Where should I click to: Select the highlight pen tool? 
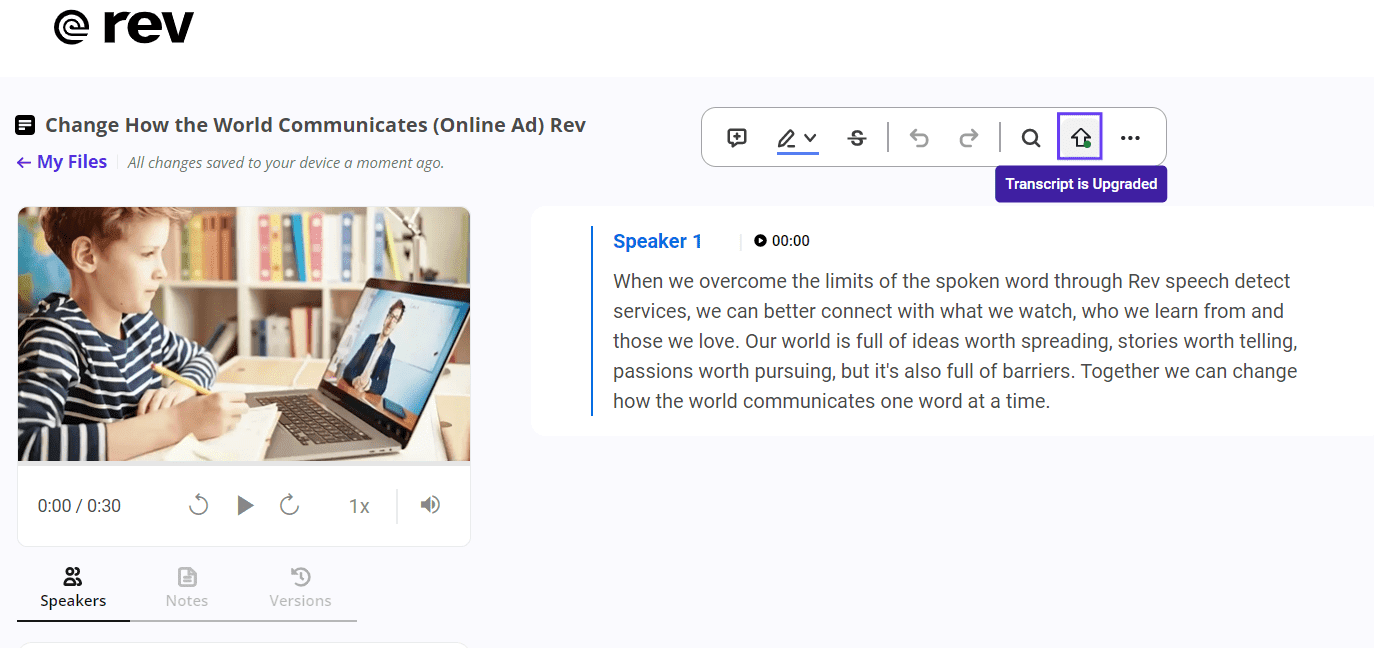tap(787, 138)
